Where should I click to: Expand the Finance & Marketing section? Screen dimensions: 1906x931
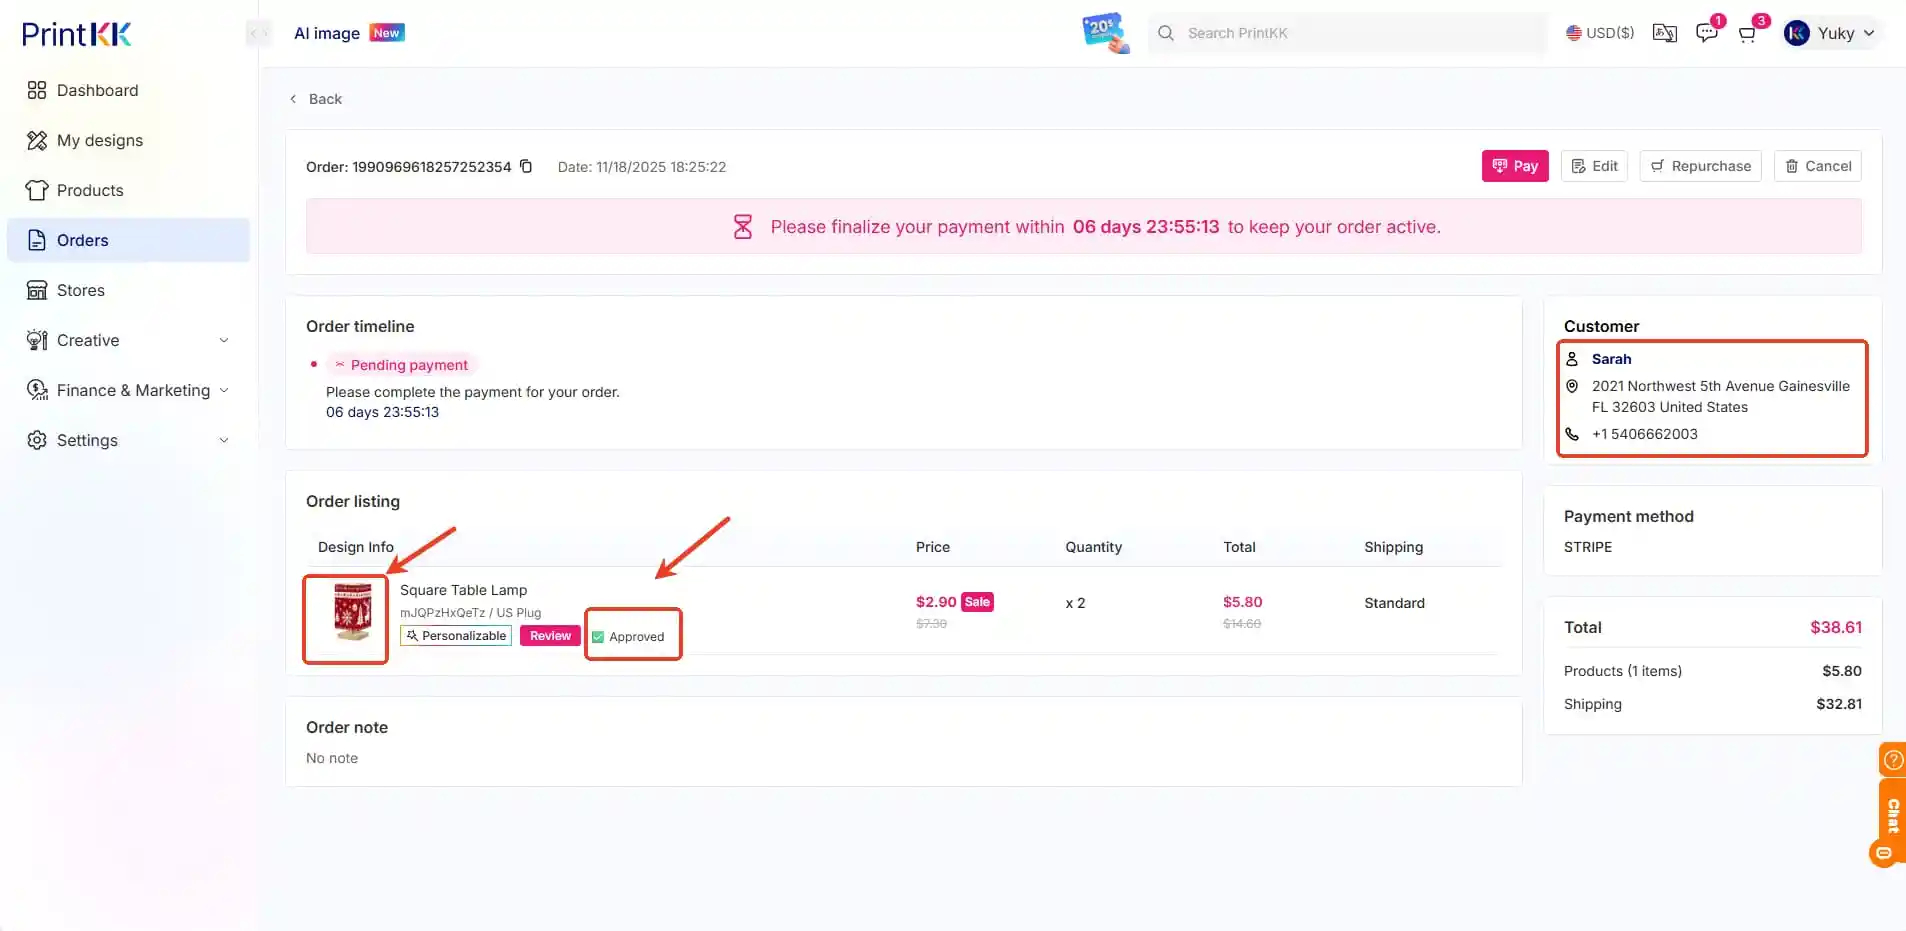click(133, 390)
